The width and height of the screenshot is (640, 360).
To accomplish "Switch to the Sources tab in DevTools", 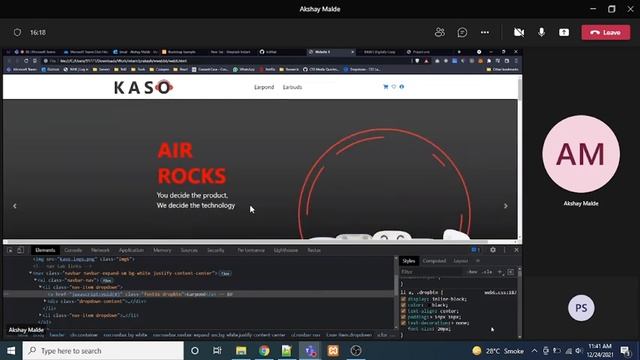I will click(x=189, y=250).
